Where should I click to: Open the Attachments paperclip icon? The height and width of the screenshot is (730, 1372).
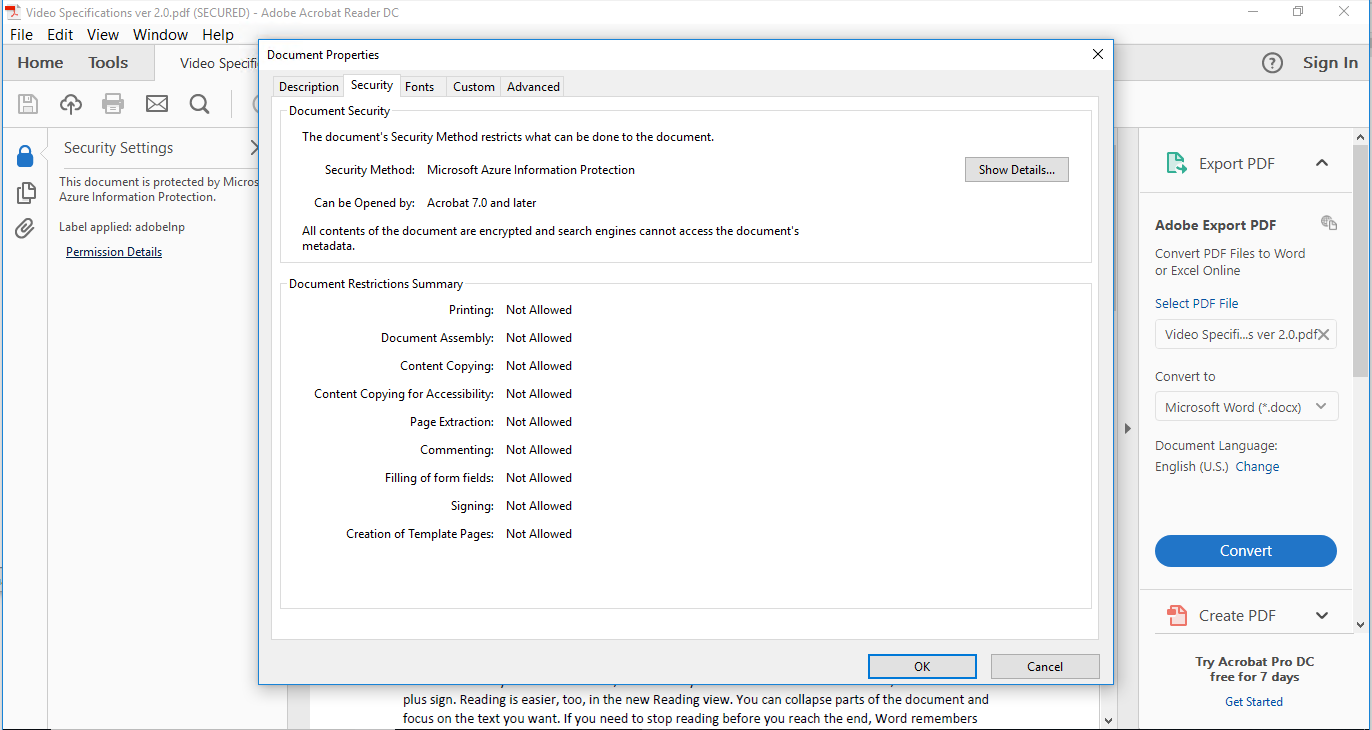[x=25, y=228]
